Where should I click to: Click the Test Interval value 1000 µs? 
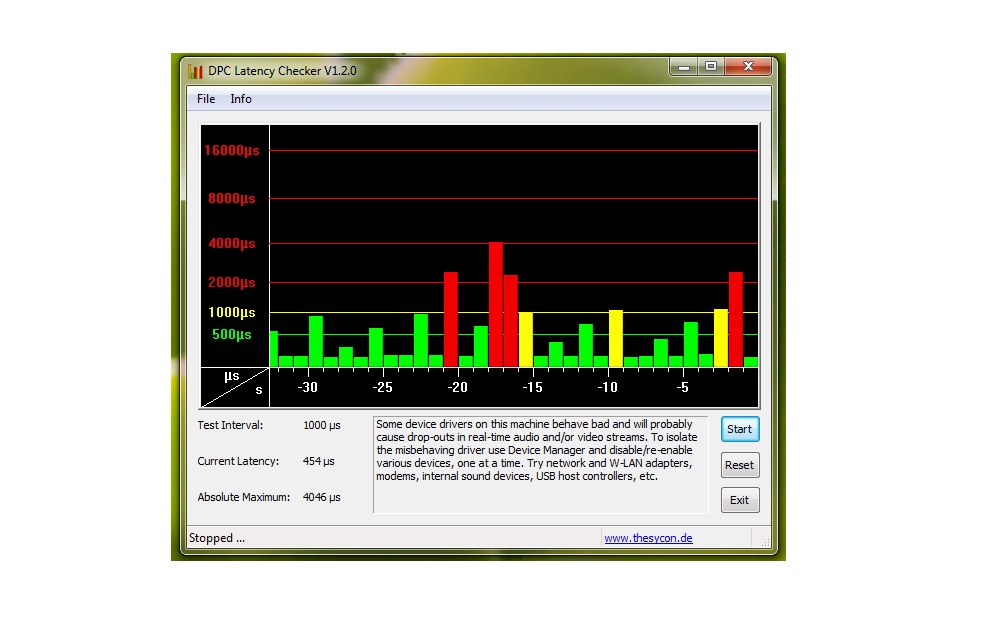pyautogui.click(x=321, y=426)
